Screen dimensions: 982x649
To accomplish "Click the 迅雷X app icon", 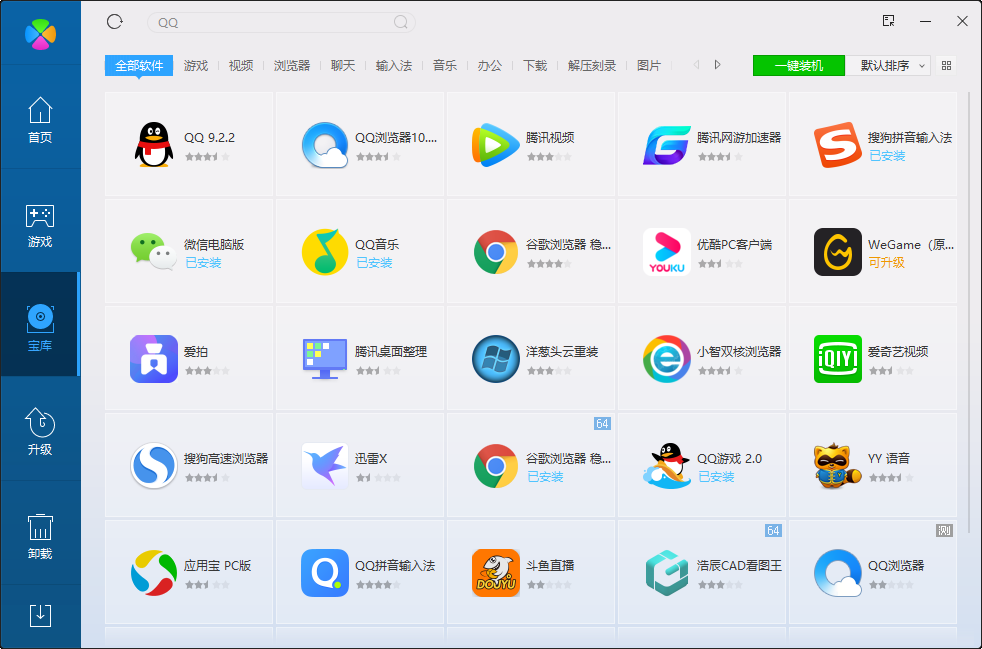I will point(324,466).
